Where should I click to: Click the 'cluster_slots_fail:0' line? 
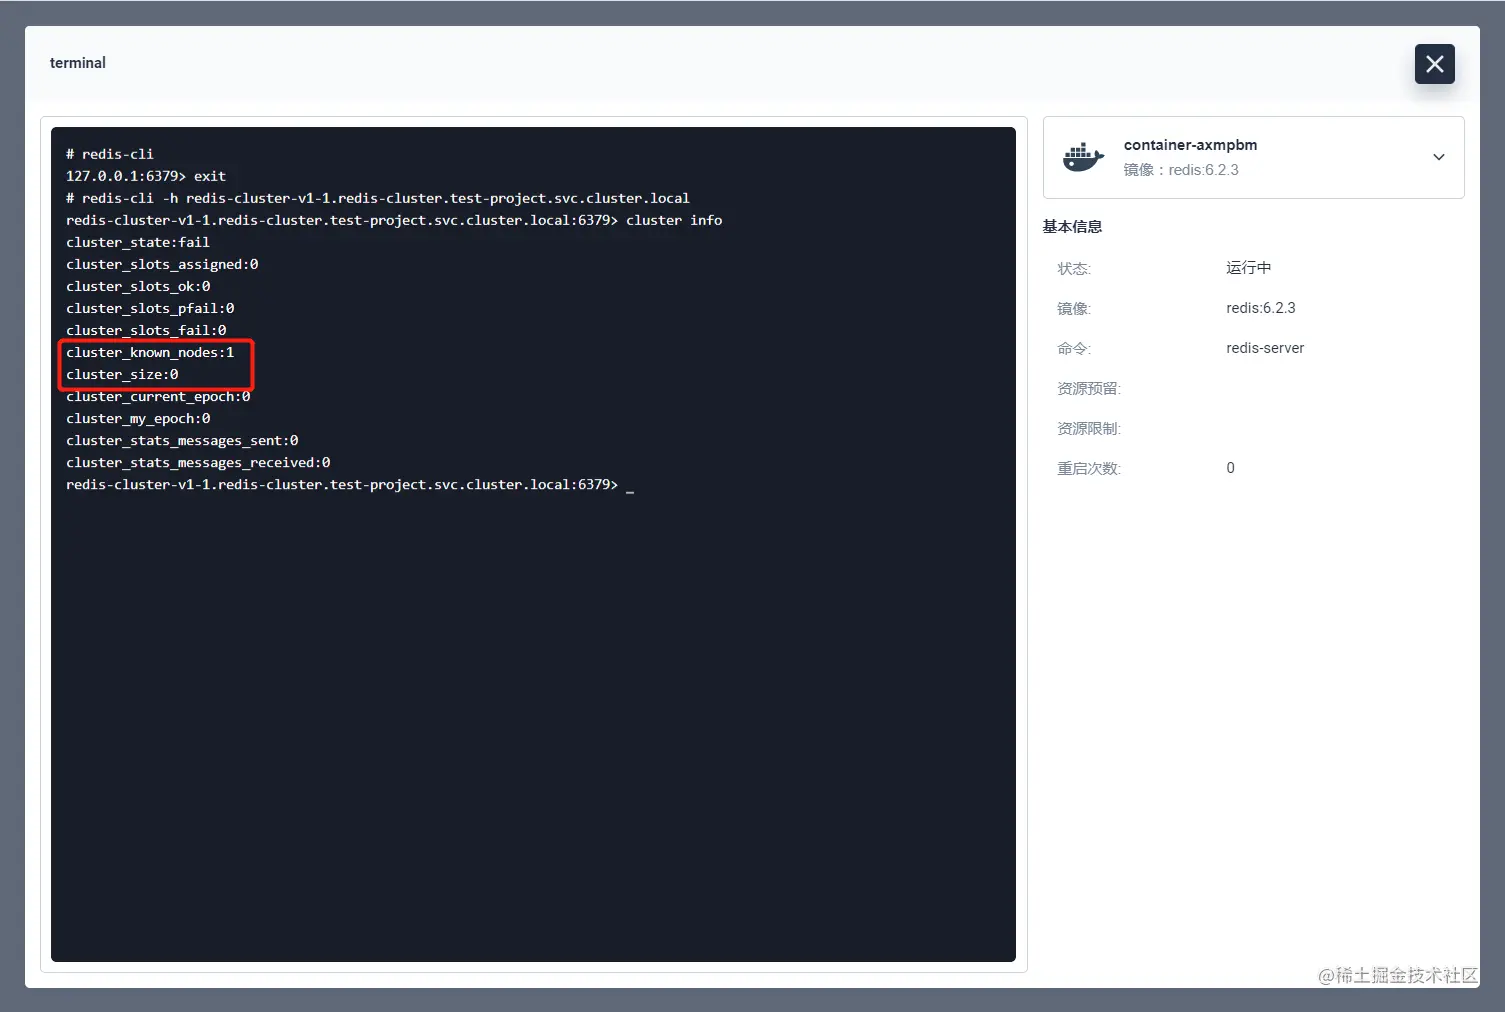point(146,330)
